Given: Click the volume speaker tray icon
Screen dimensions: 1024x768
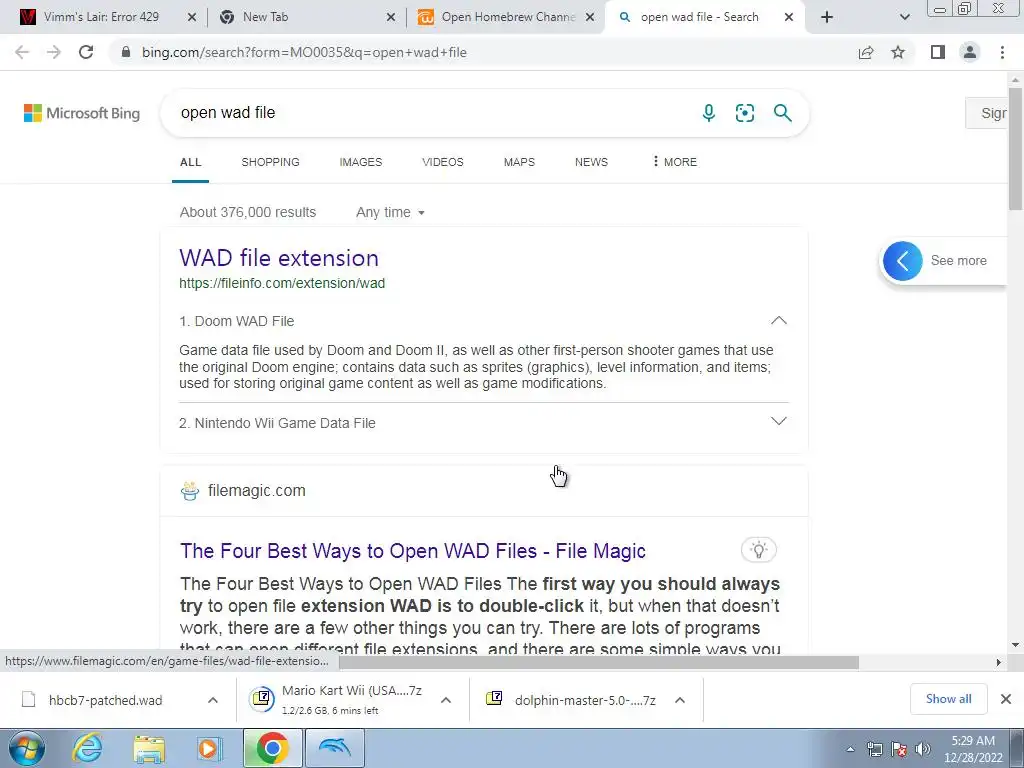Looking at the screenshot, I should click(x=923, y=749).
